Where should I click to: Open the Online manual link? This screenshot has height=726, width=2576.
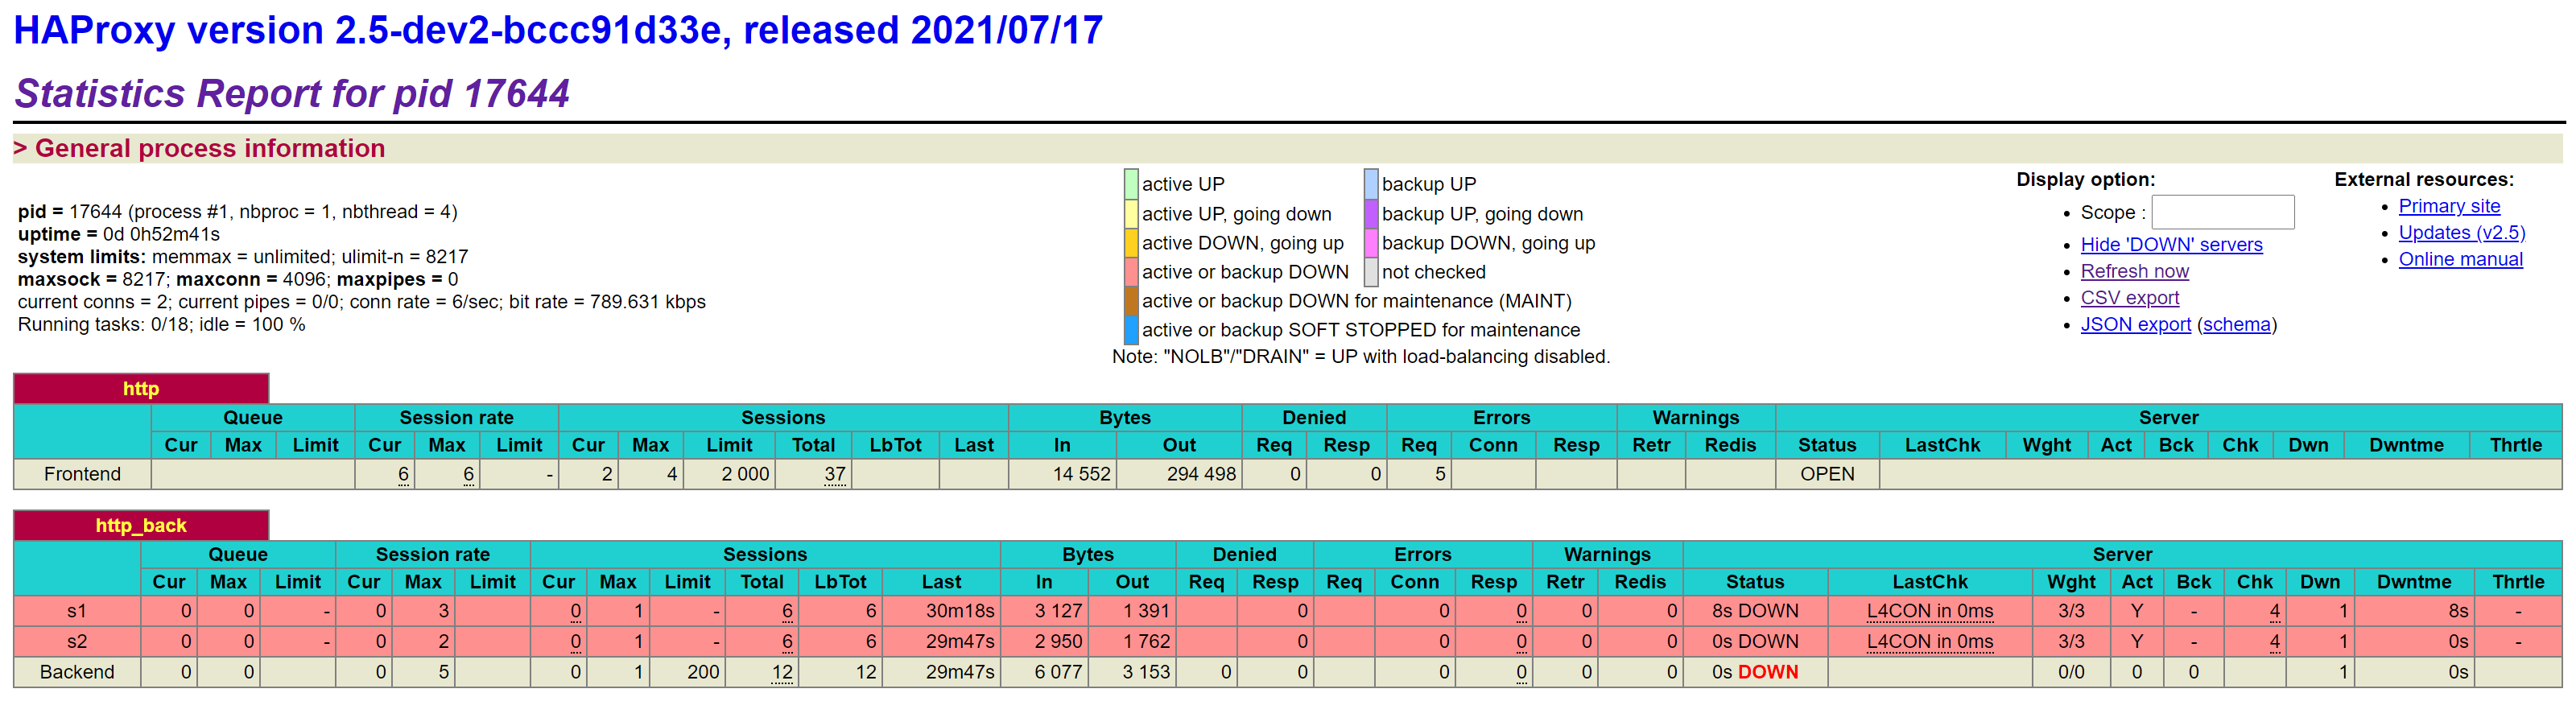(2460, 259)
